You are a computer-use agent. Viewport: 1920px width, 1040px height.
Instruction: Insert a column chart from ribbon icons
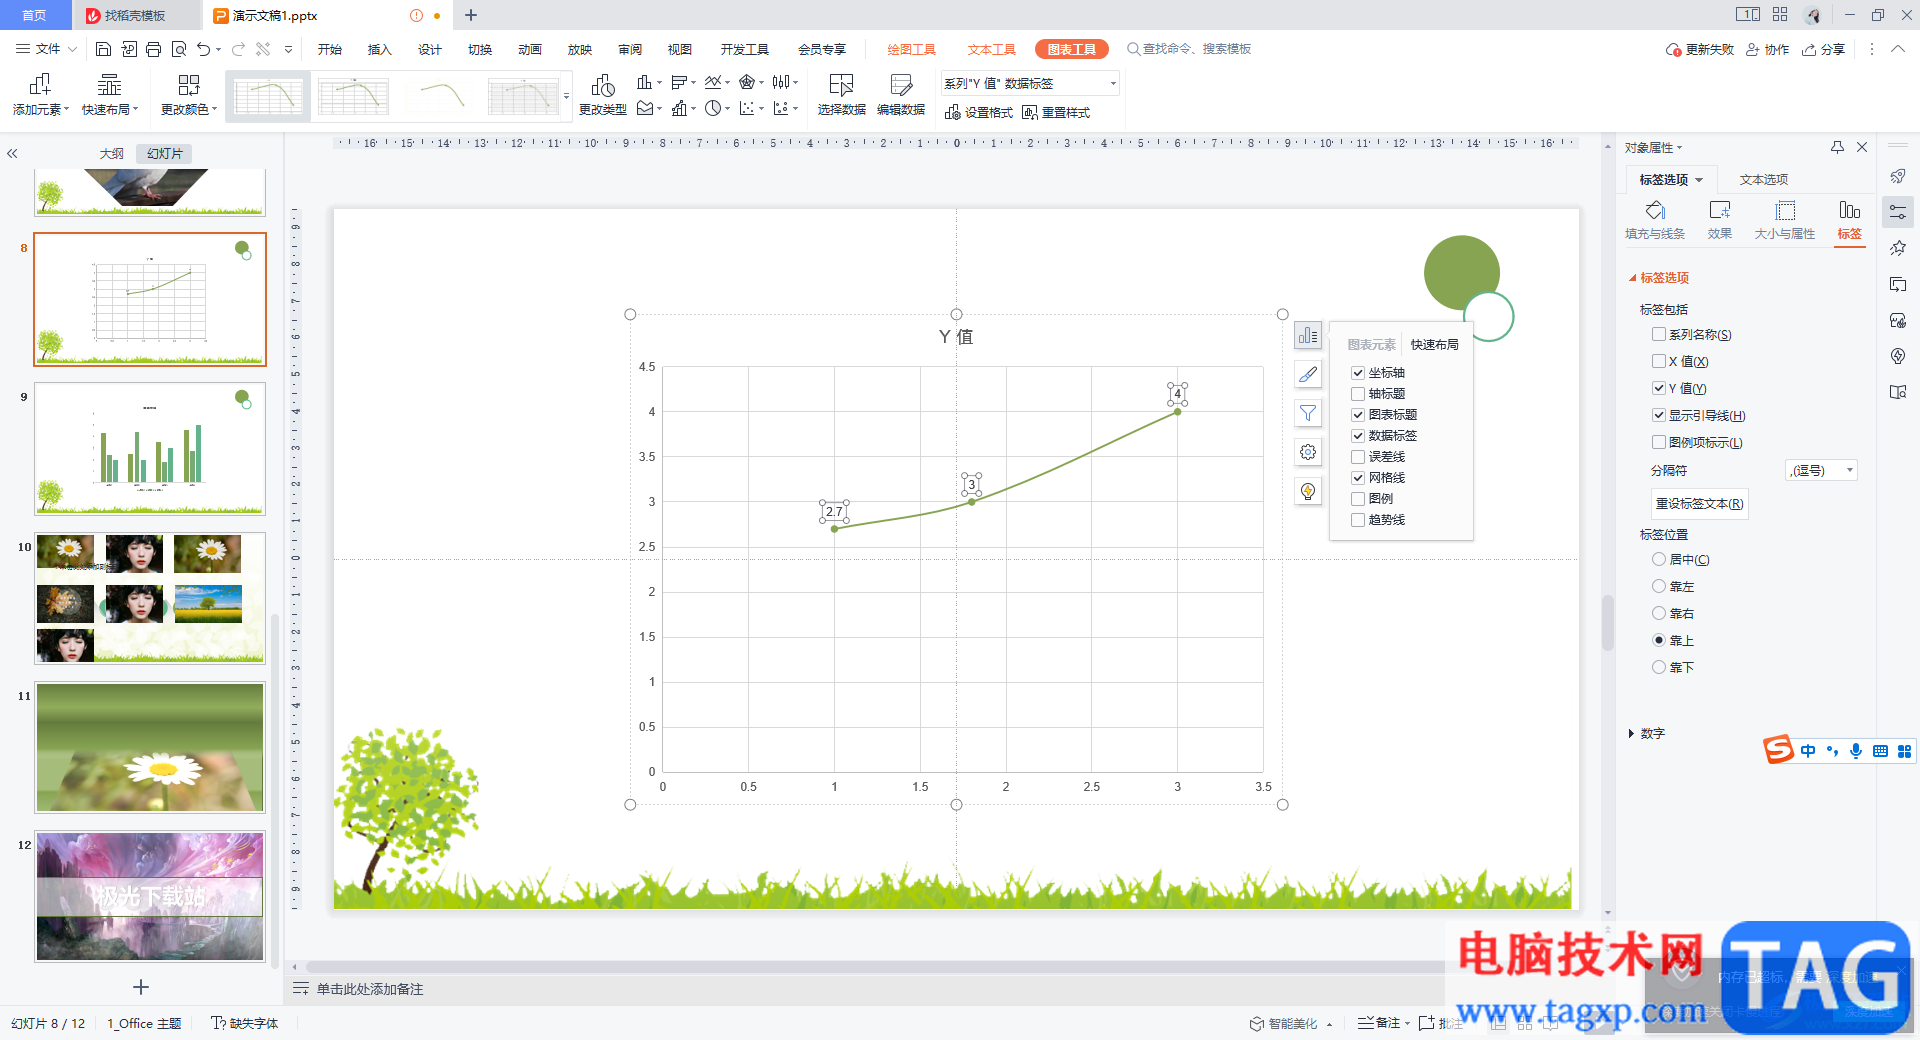(645, 82)
